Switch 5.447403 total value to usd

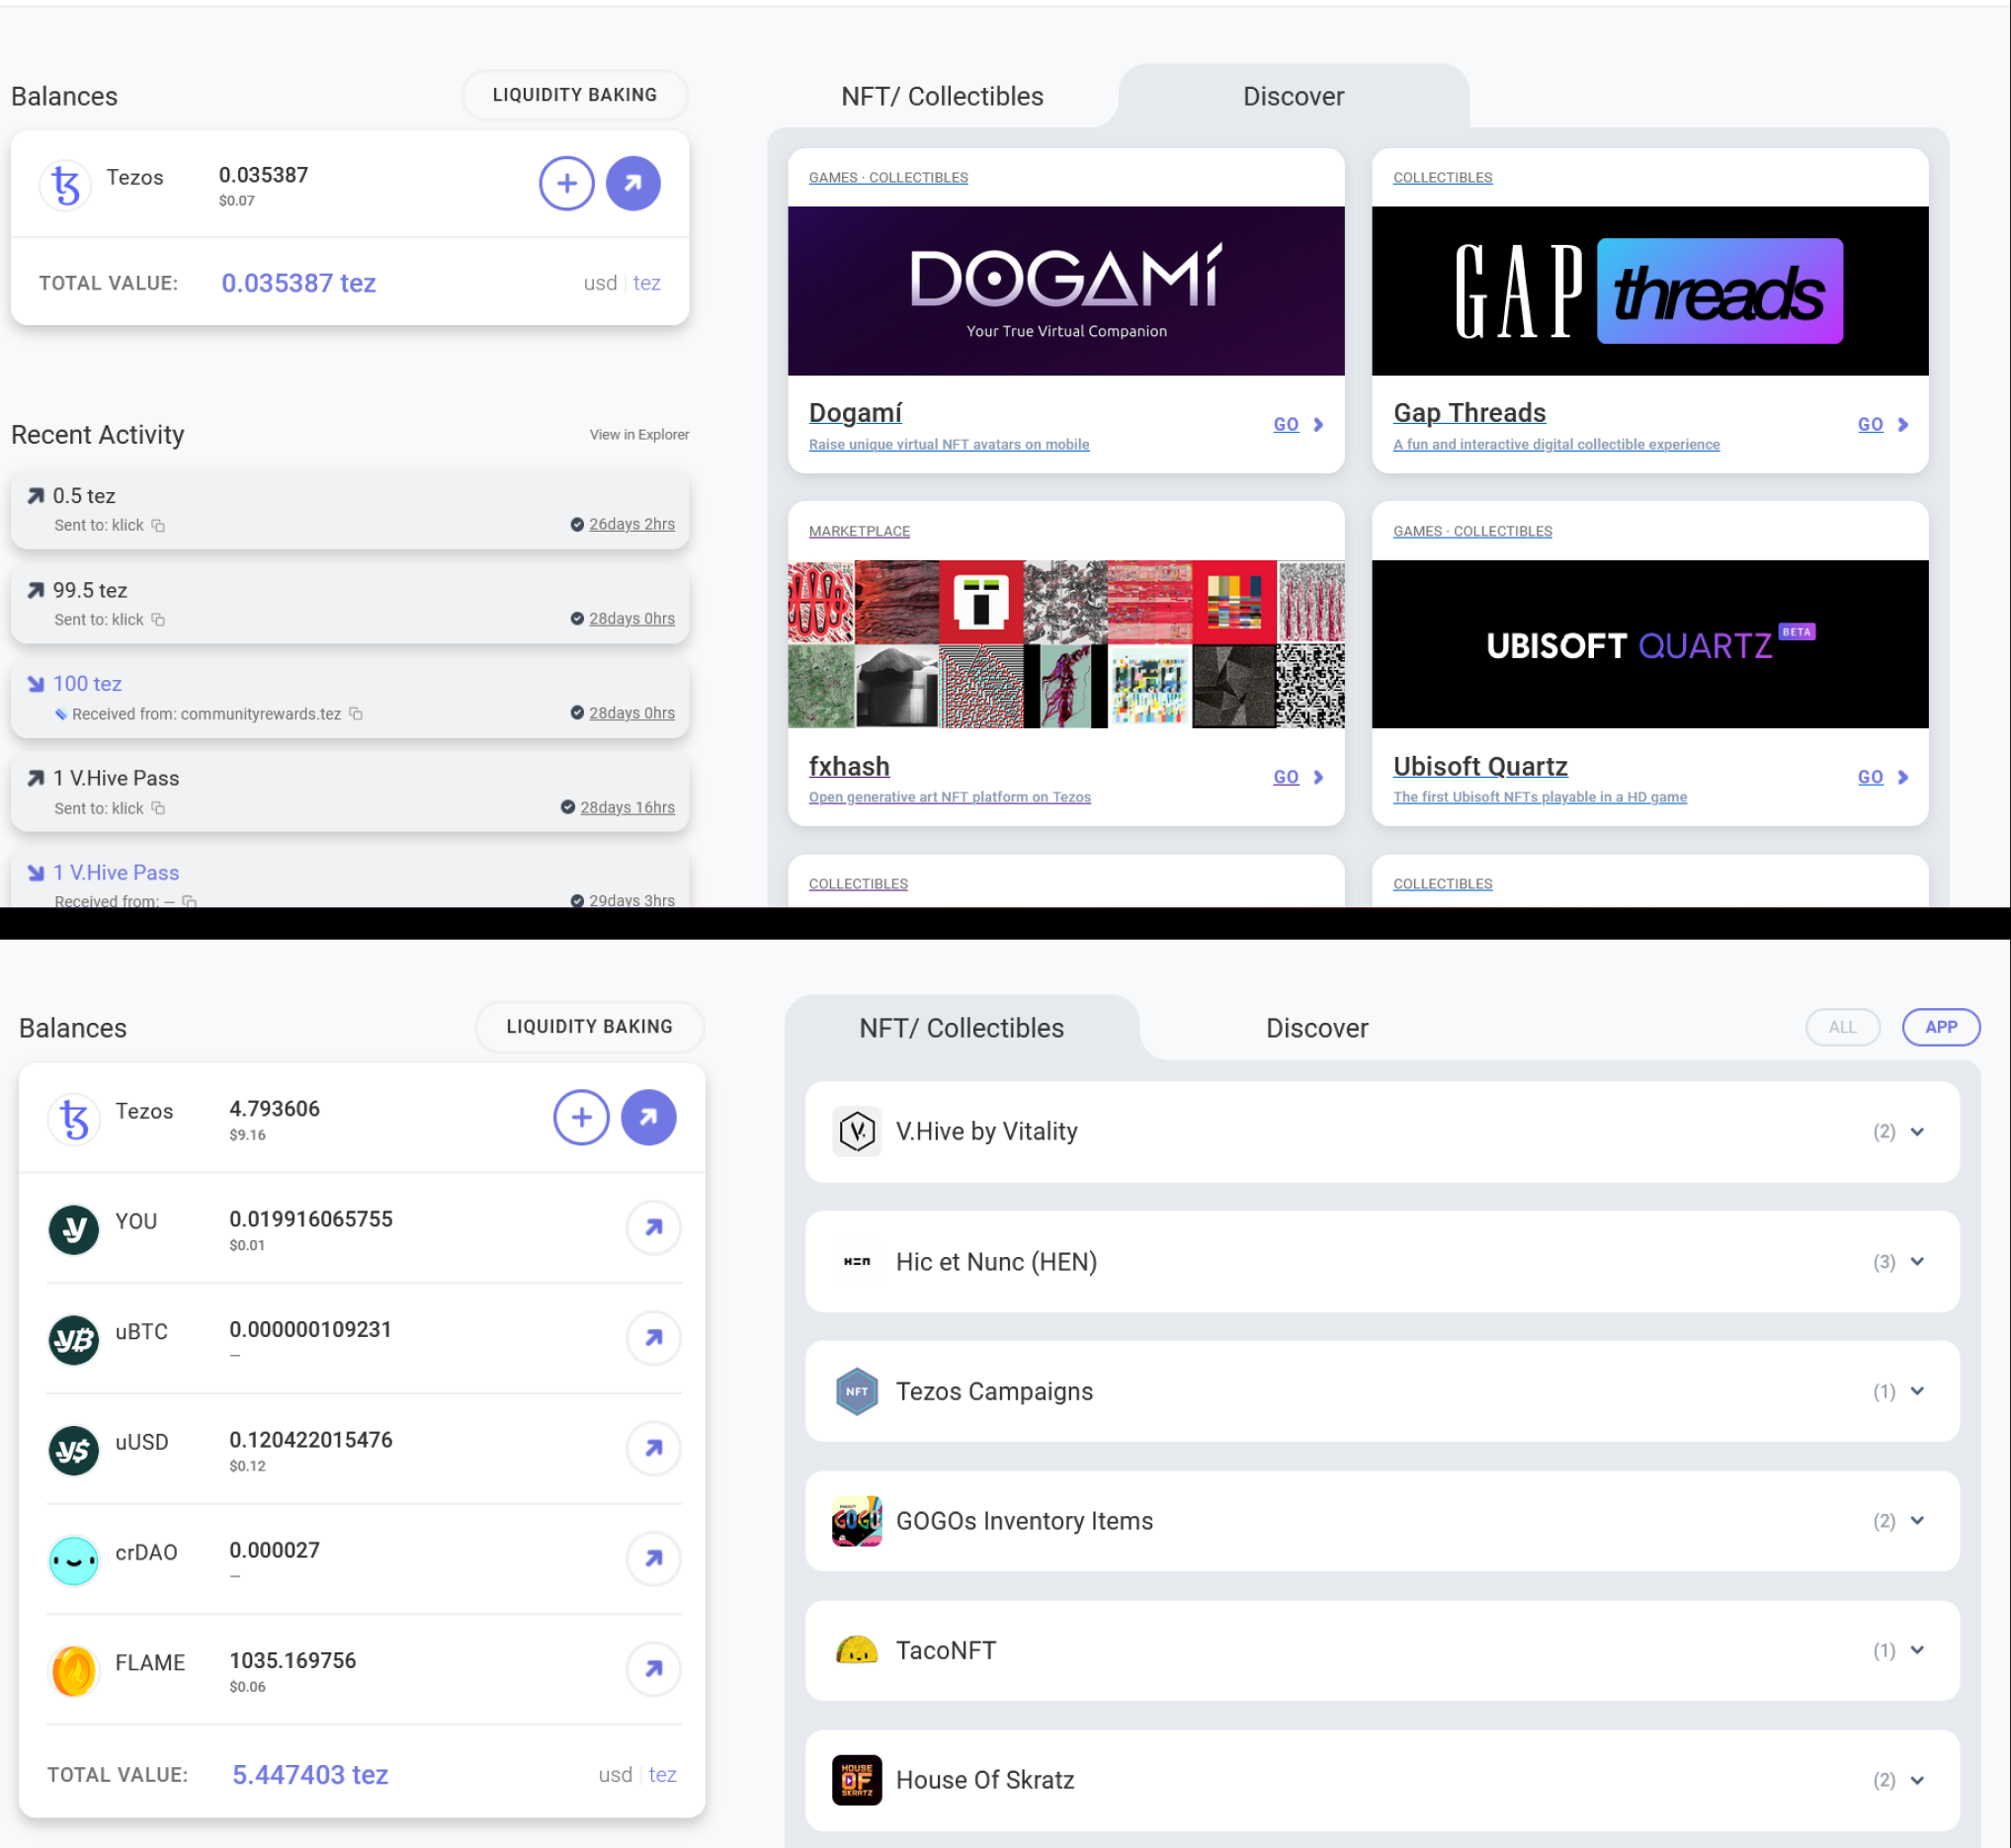pyautogui.click(x=615, y=1774)
